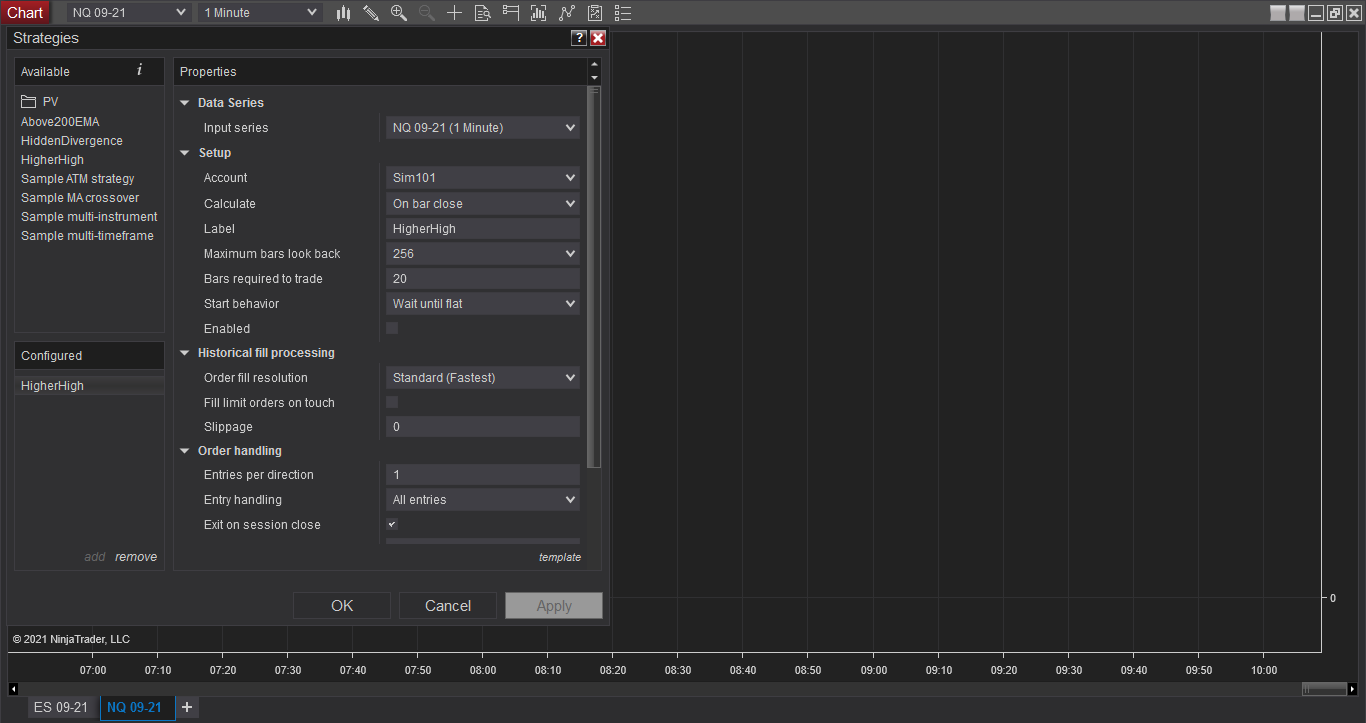Add a new chart tab with plus

187,708
